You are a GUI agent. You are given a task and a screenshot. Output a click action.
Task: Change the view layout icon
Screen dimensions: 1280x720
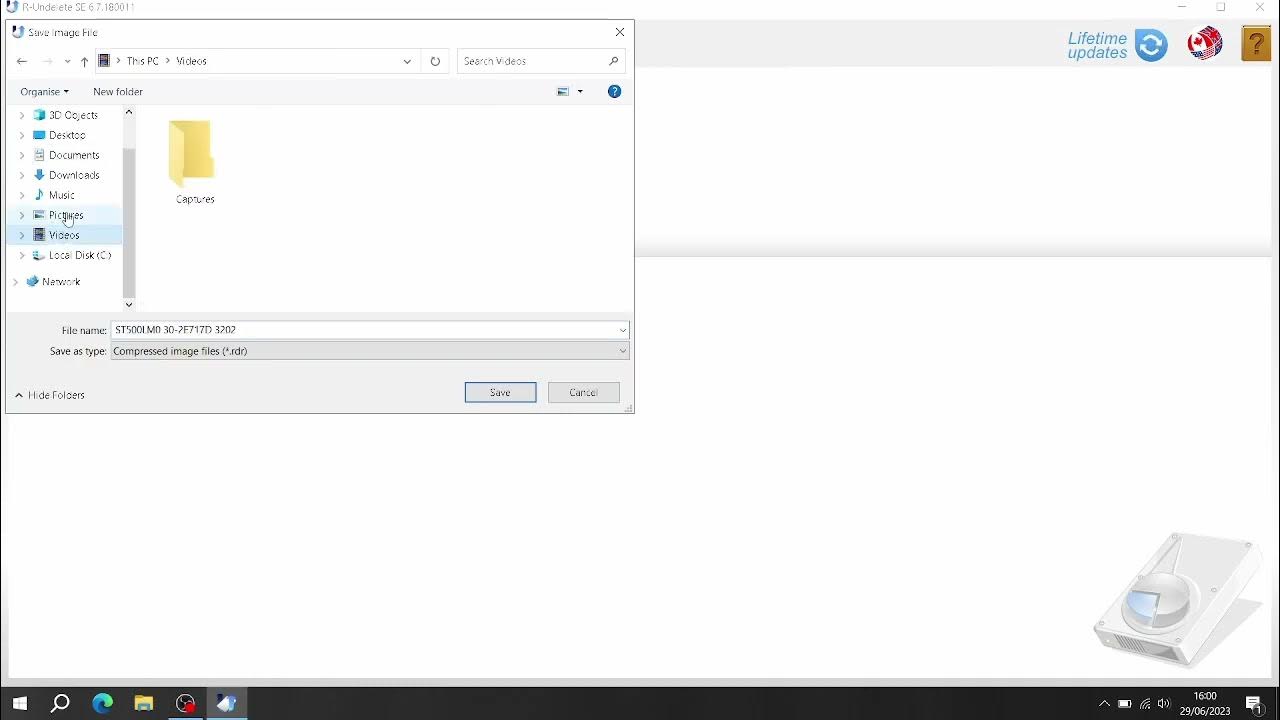coord(563,91)
